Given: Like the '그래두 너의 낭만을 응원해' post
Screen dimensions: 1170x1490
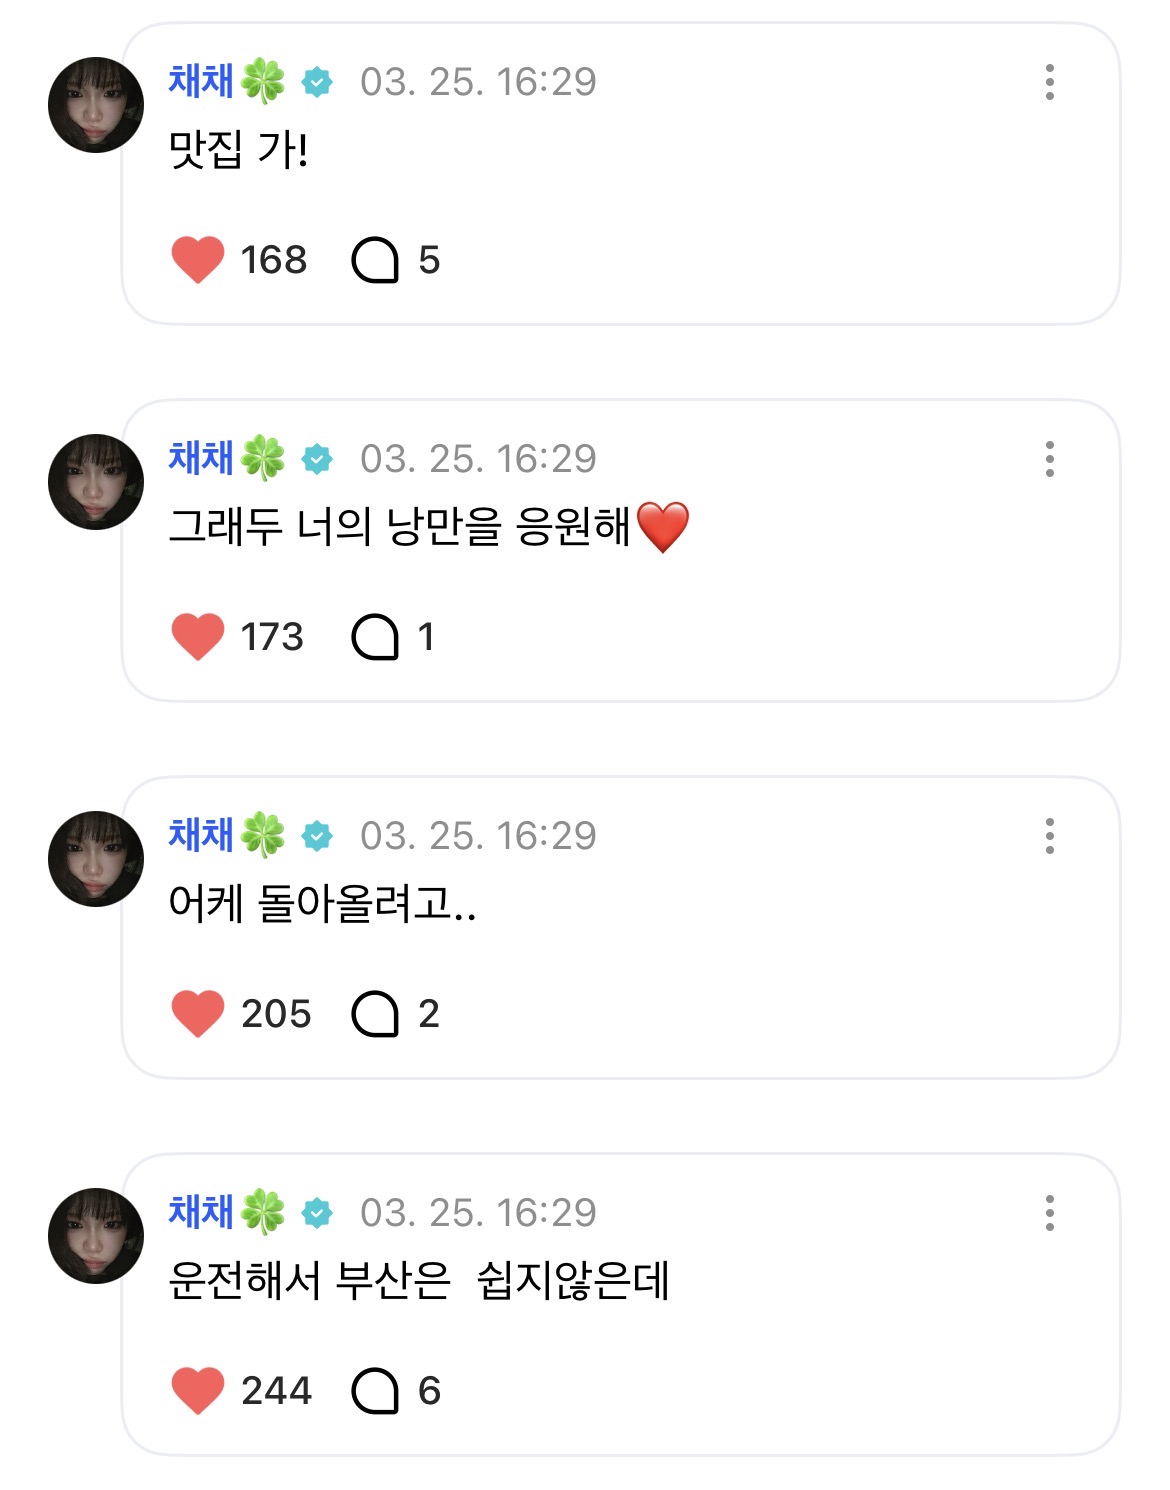Looking at the screenshot, I should [x=197, y=637].
